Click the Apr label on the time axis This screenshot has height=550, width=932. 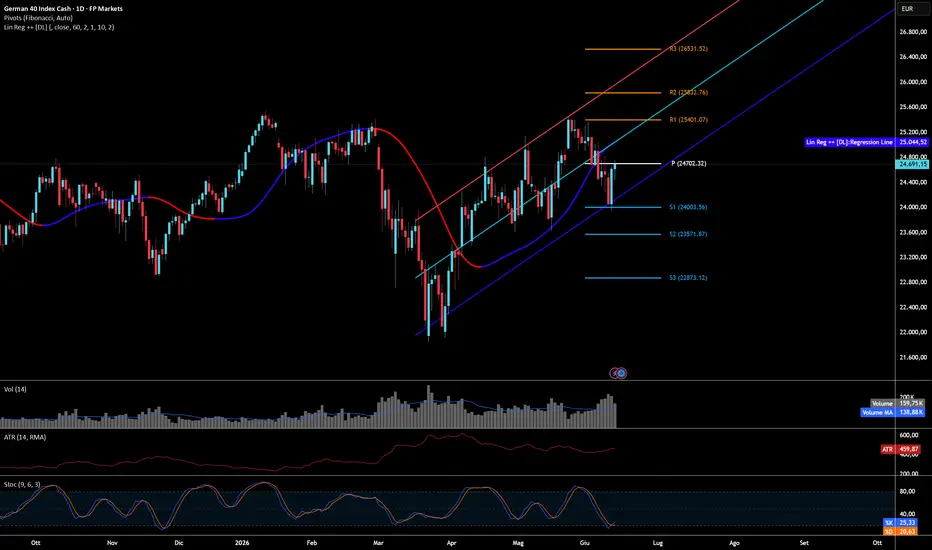pyautogui.click(x=451, y=543)
